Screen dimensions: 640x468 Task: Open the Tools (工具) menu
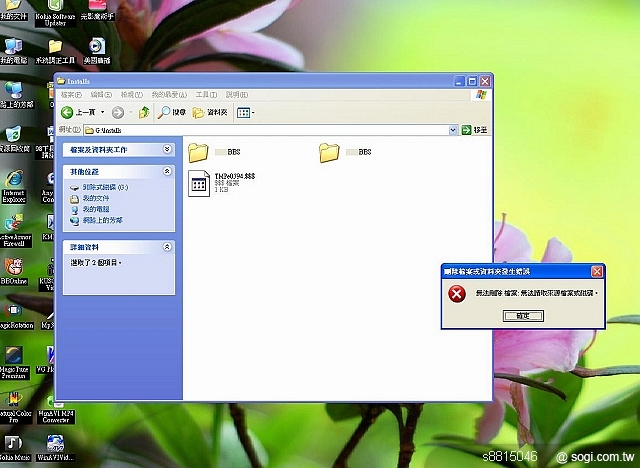[x=206, y=94]
